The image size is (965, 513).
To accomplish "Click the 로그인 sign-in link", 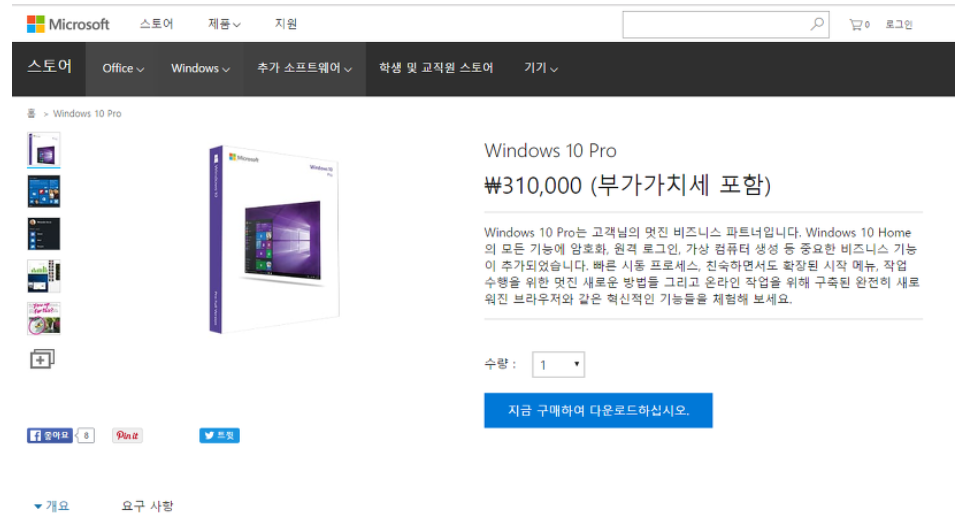I will coord(899,25).
